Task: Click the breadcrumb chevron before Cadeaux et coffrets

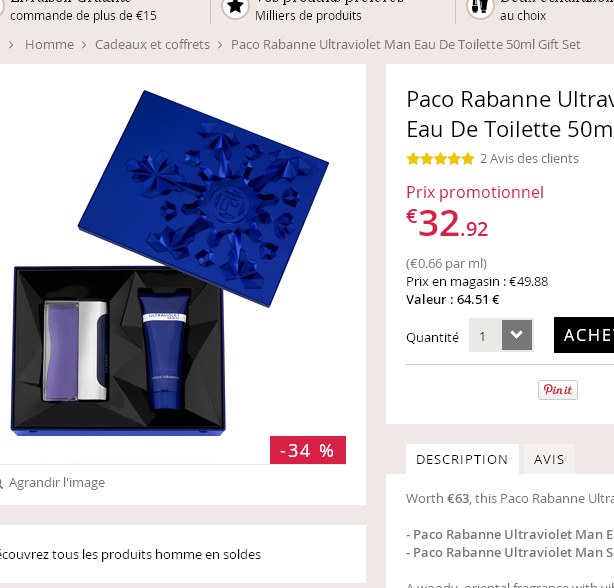Action: [x=84, y=45]
